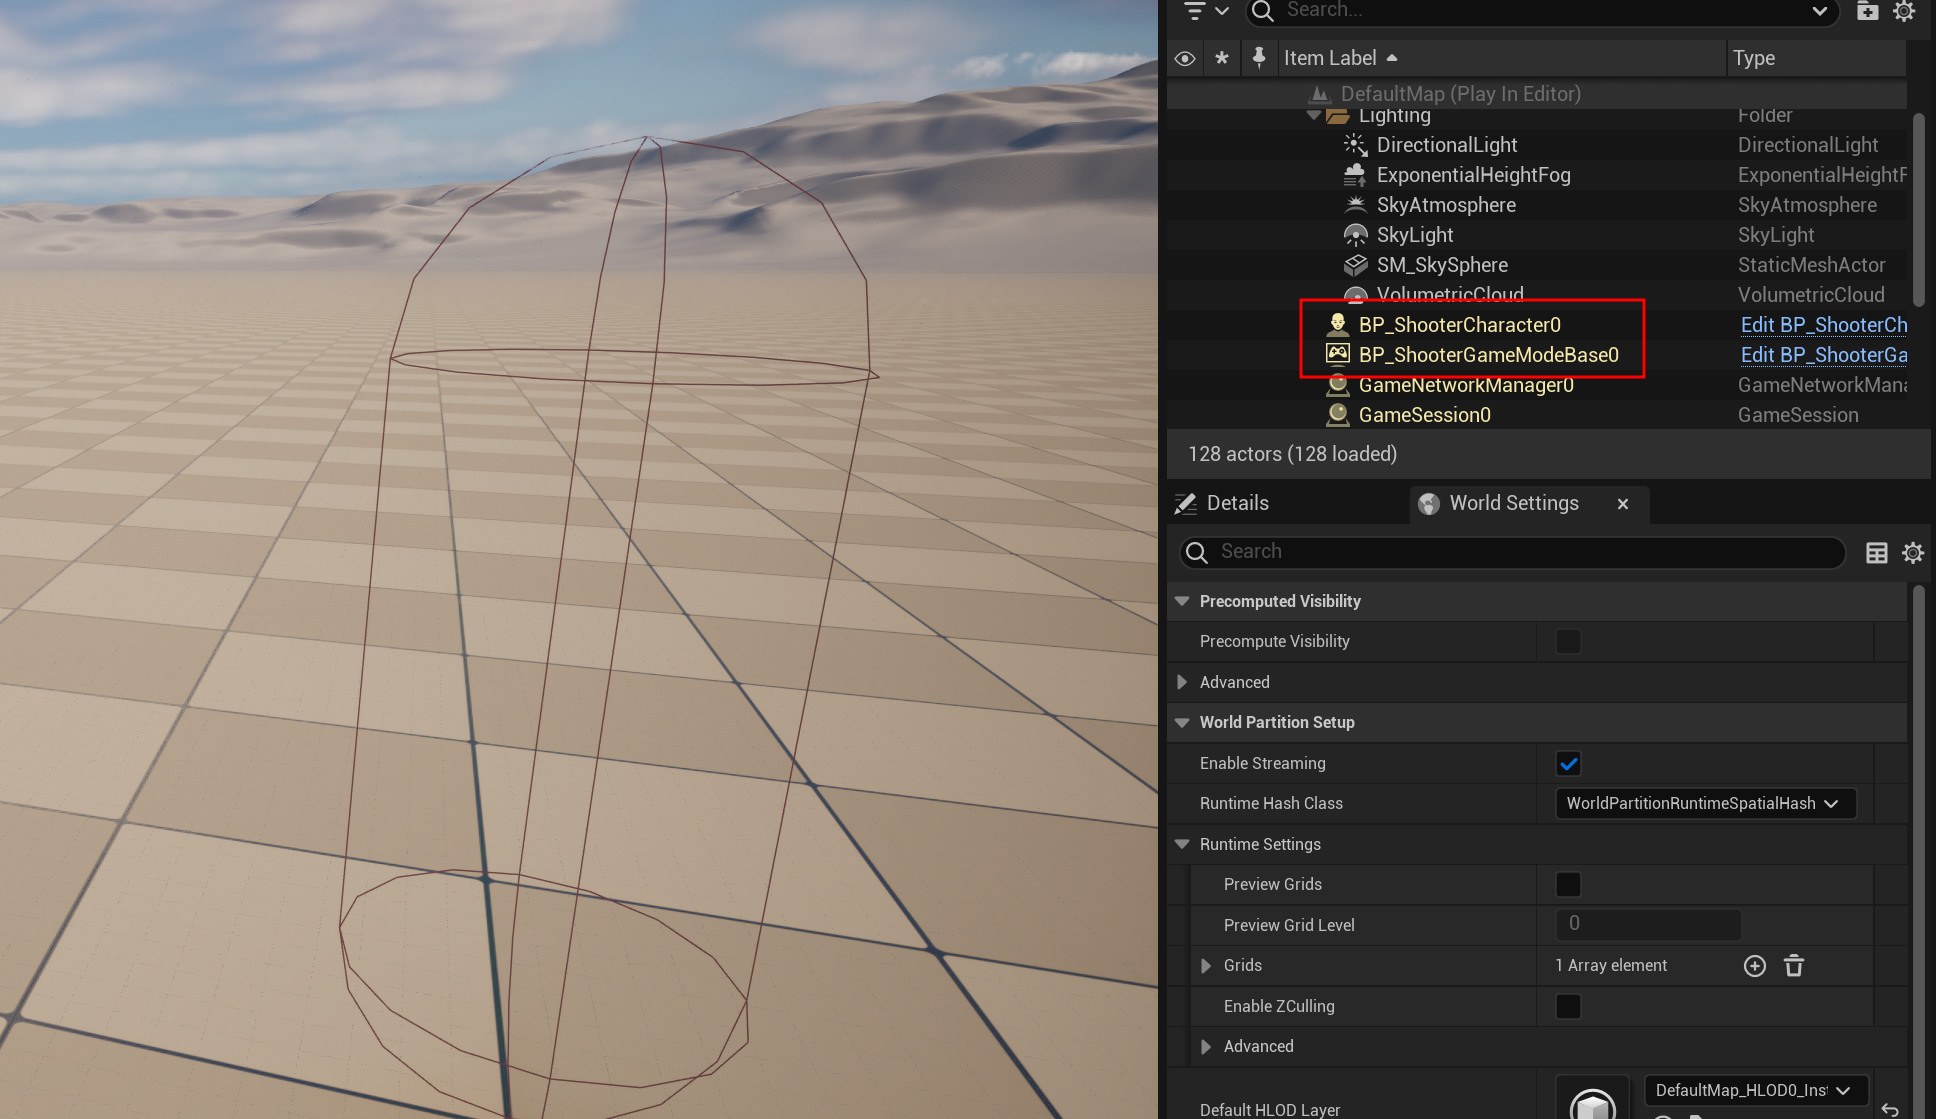Uncheck Enable Streaming checkbox

[1568, 764]
